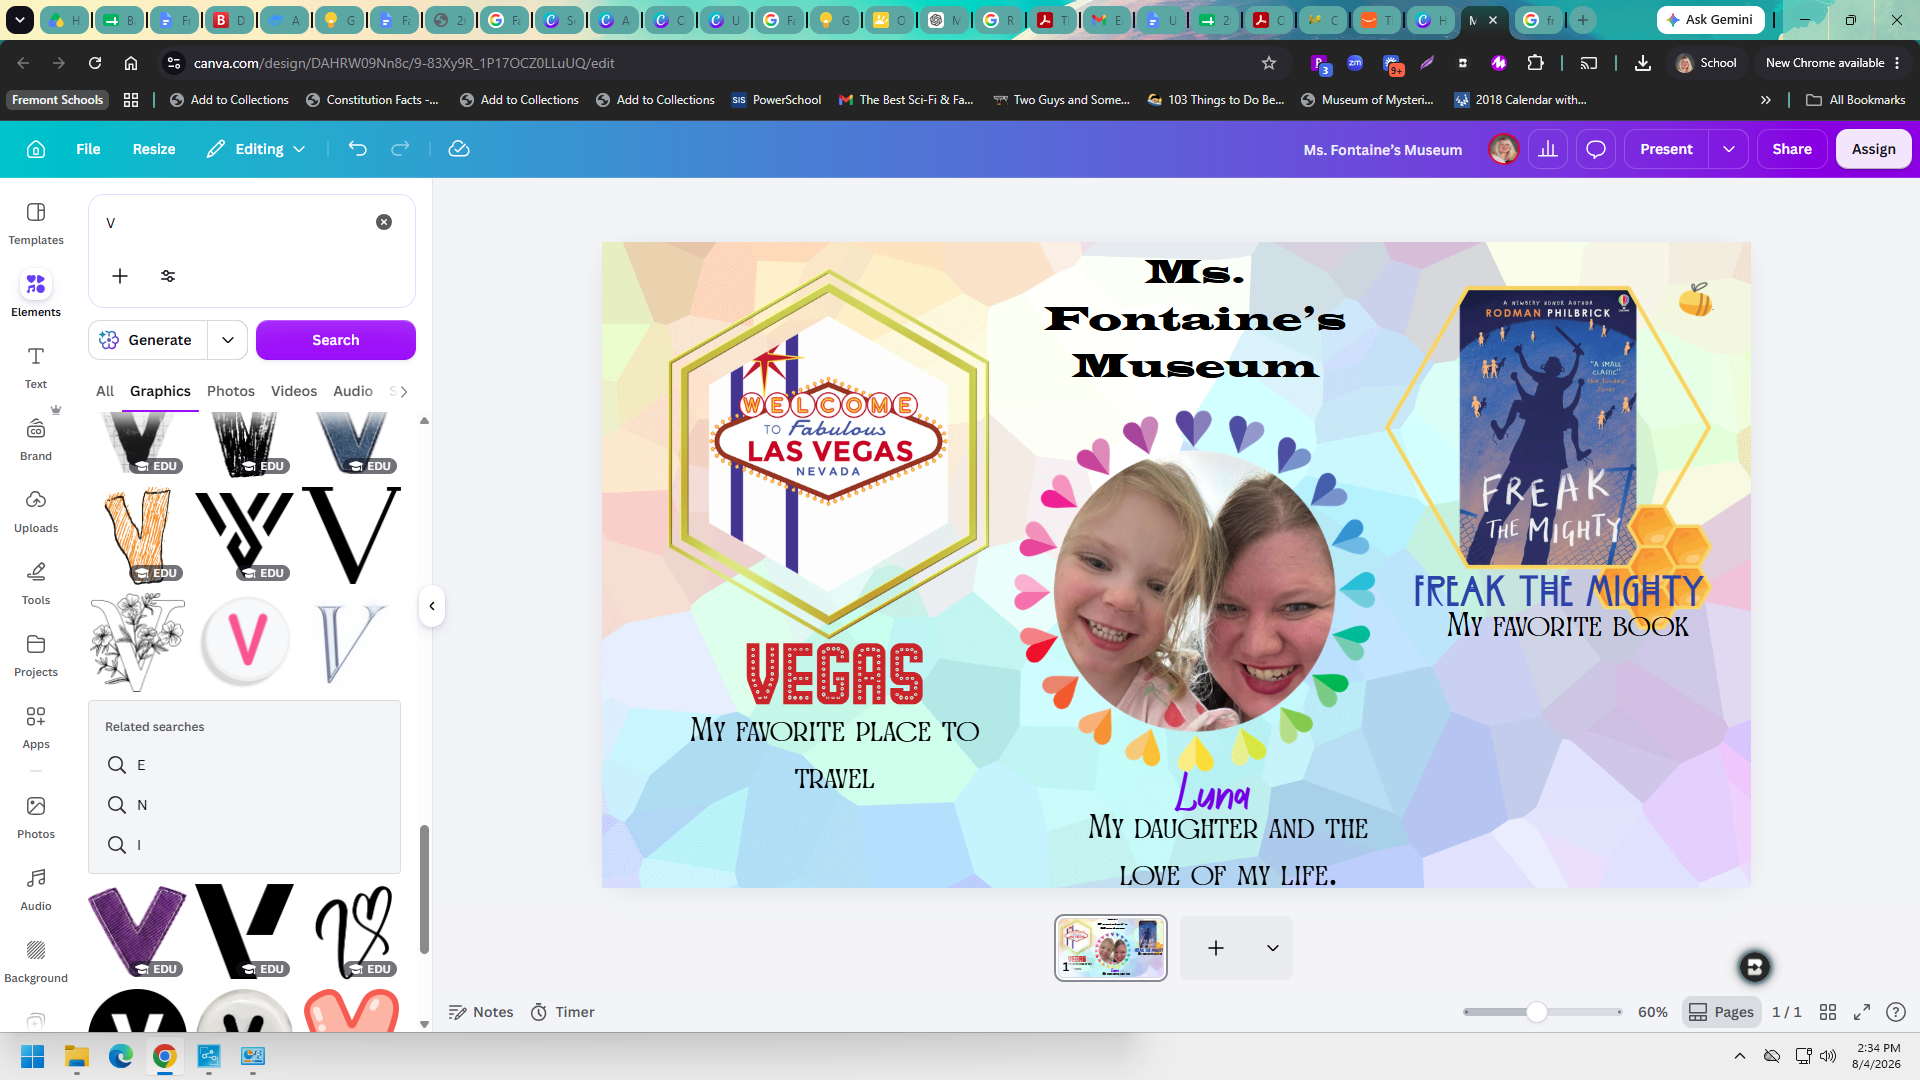Image resolution: width=1920 pixels, height=1080 pixels.
Task: Open the Audio sidebar panel
Action: (x=36, y=889)
